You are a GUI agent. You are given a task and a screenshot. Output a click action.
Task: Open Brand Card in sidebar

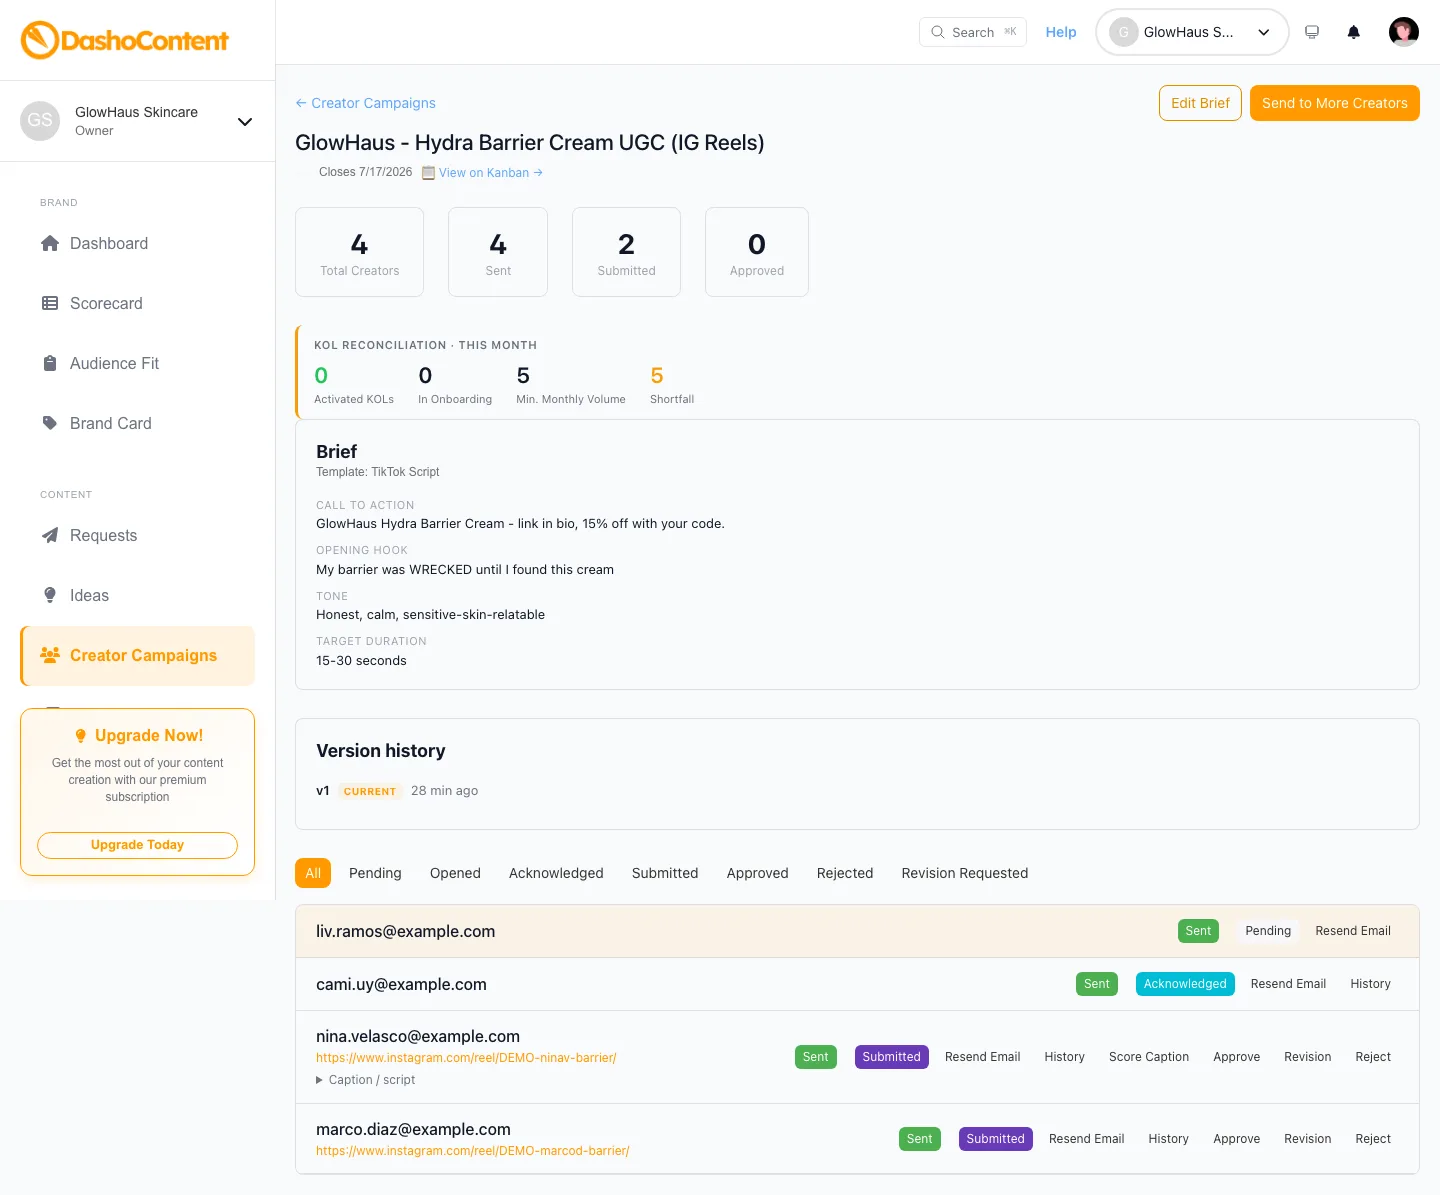tap(138, 423)
